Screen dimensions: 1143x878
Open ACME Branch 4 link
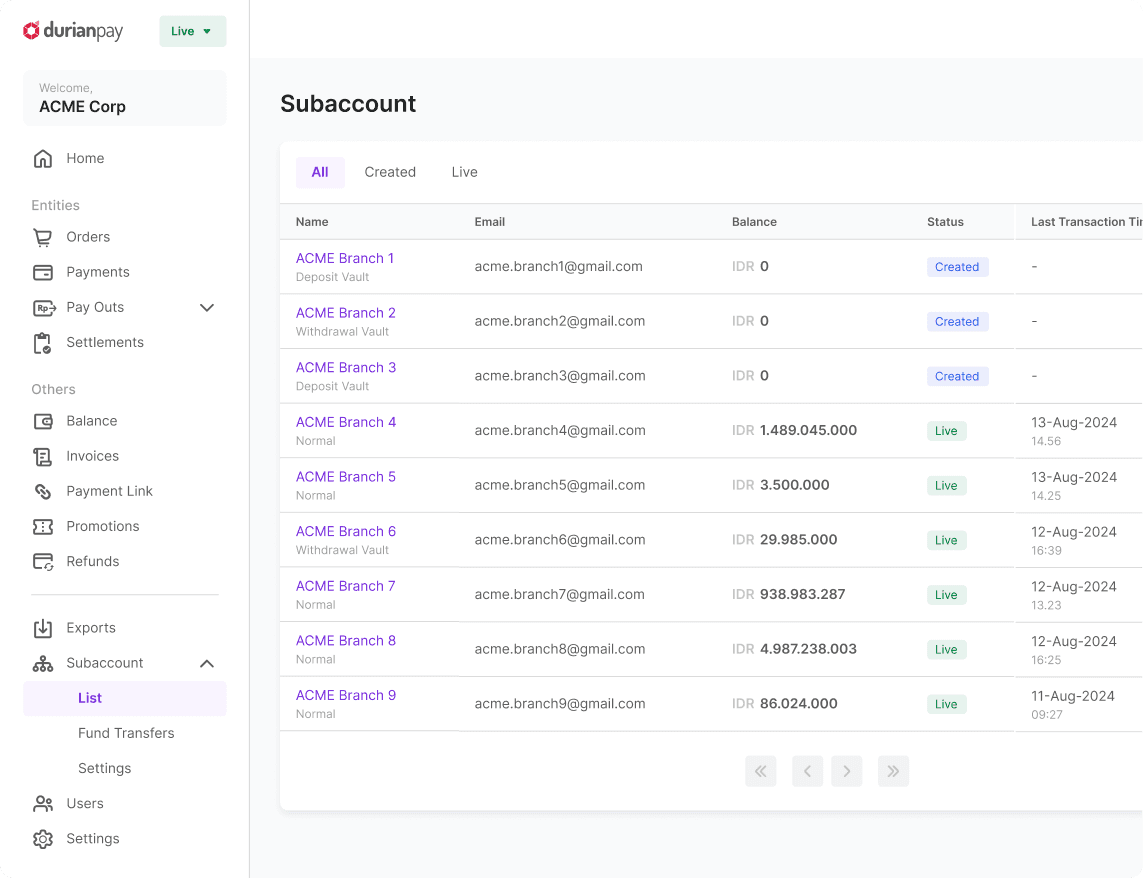[x=346, y=422]
